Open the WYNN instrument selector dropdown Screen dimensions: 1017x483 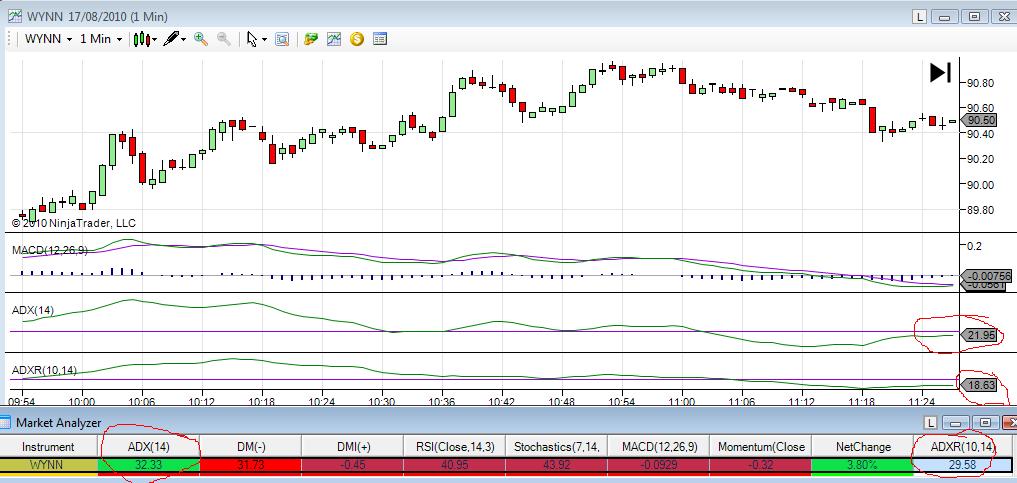(47, 39)
